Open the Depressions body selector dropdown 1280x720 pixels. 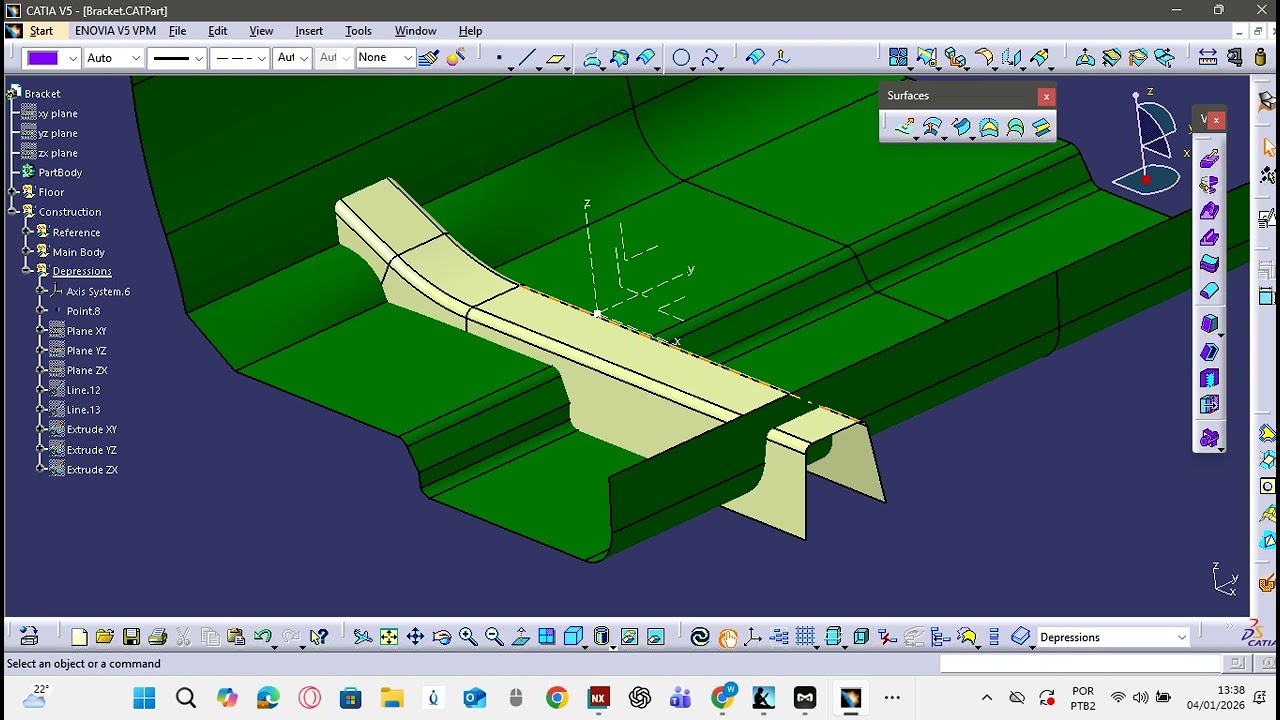click(1182, 637)
